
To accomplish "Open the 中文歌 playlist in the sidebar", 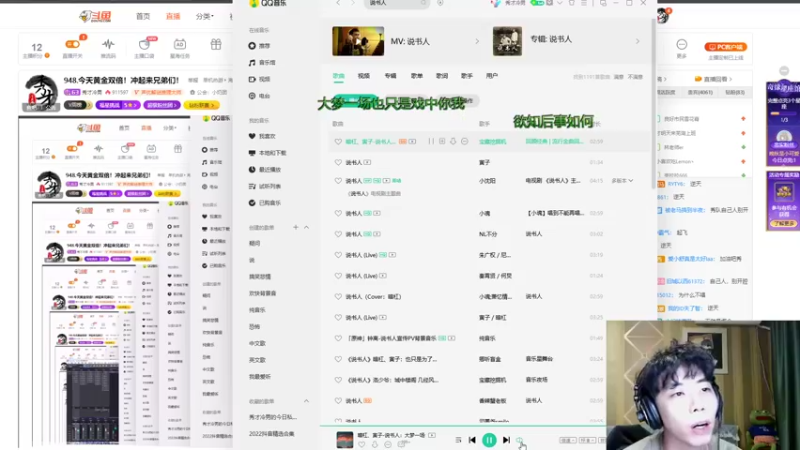I will click(257, 343).
